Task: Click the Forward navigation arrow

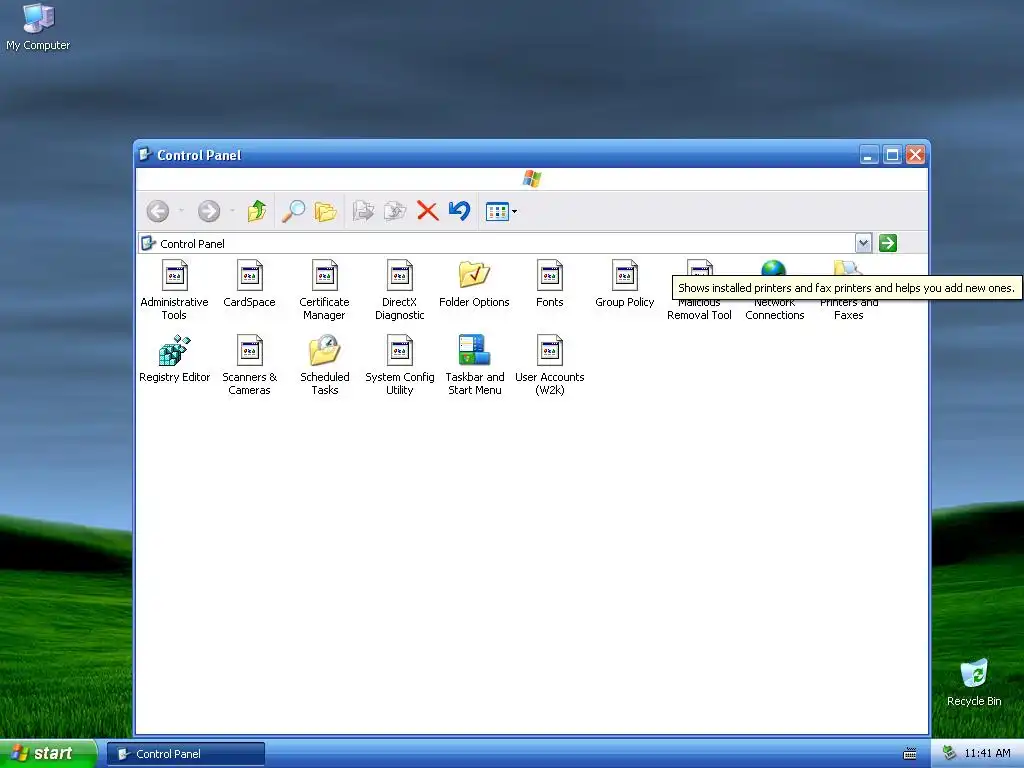Action: pos(209,211)
